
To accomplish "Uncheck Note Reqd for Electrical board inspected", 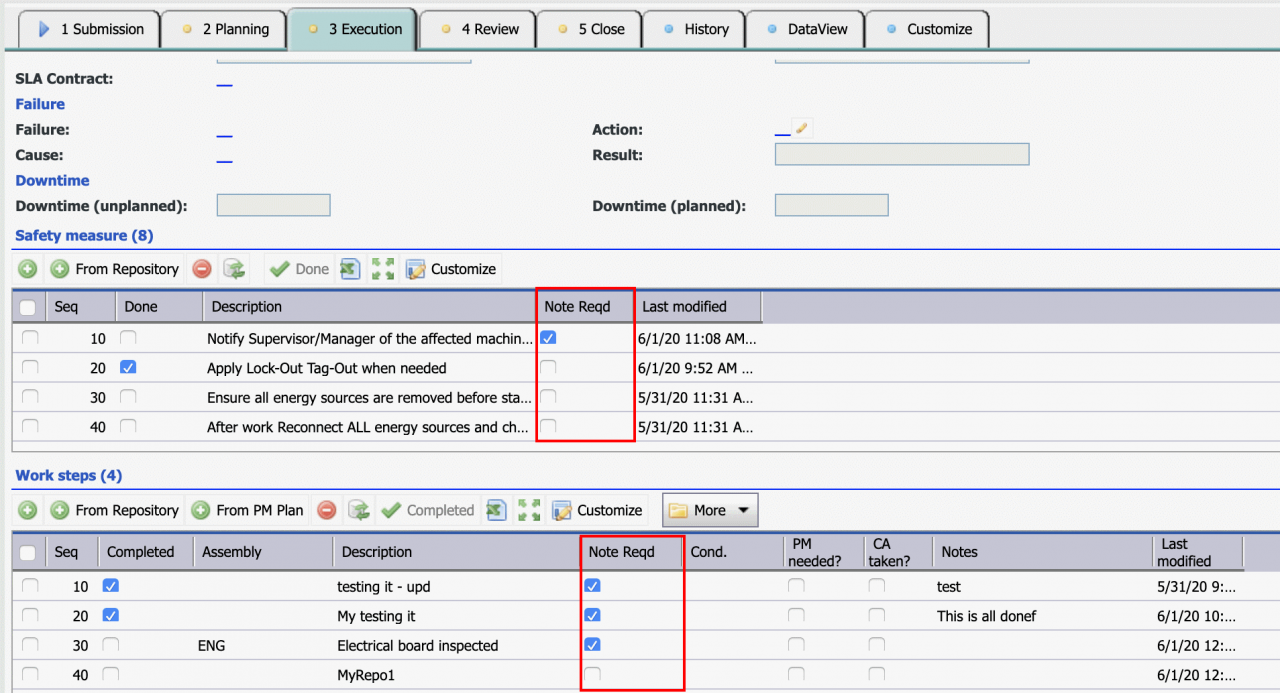I will click(592, 644).
